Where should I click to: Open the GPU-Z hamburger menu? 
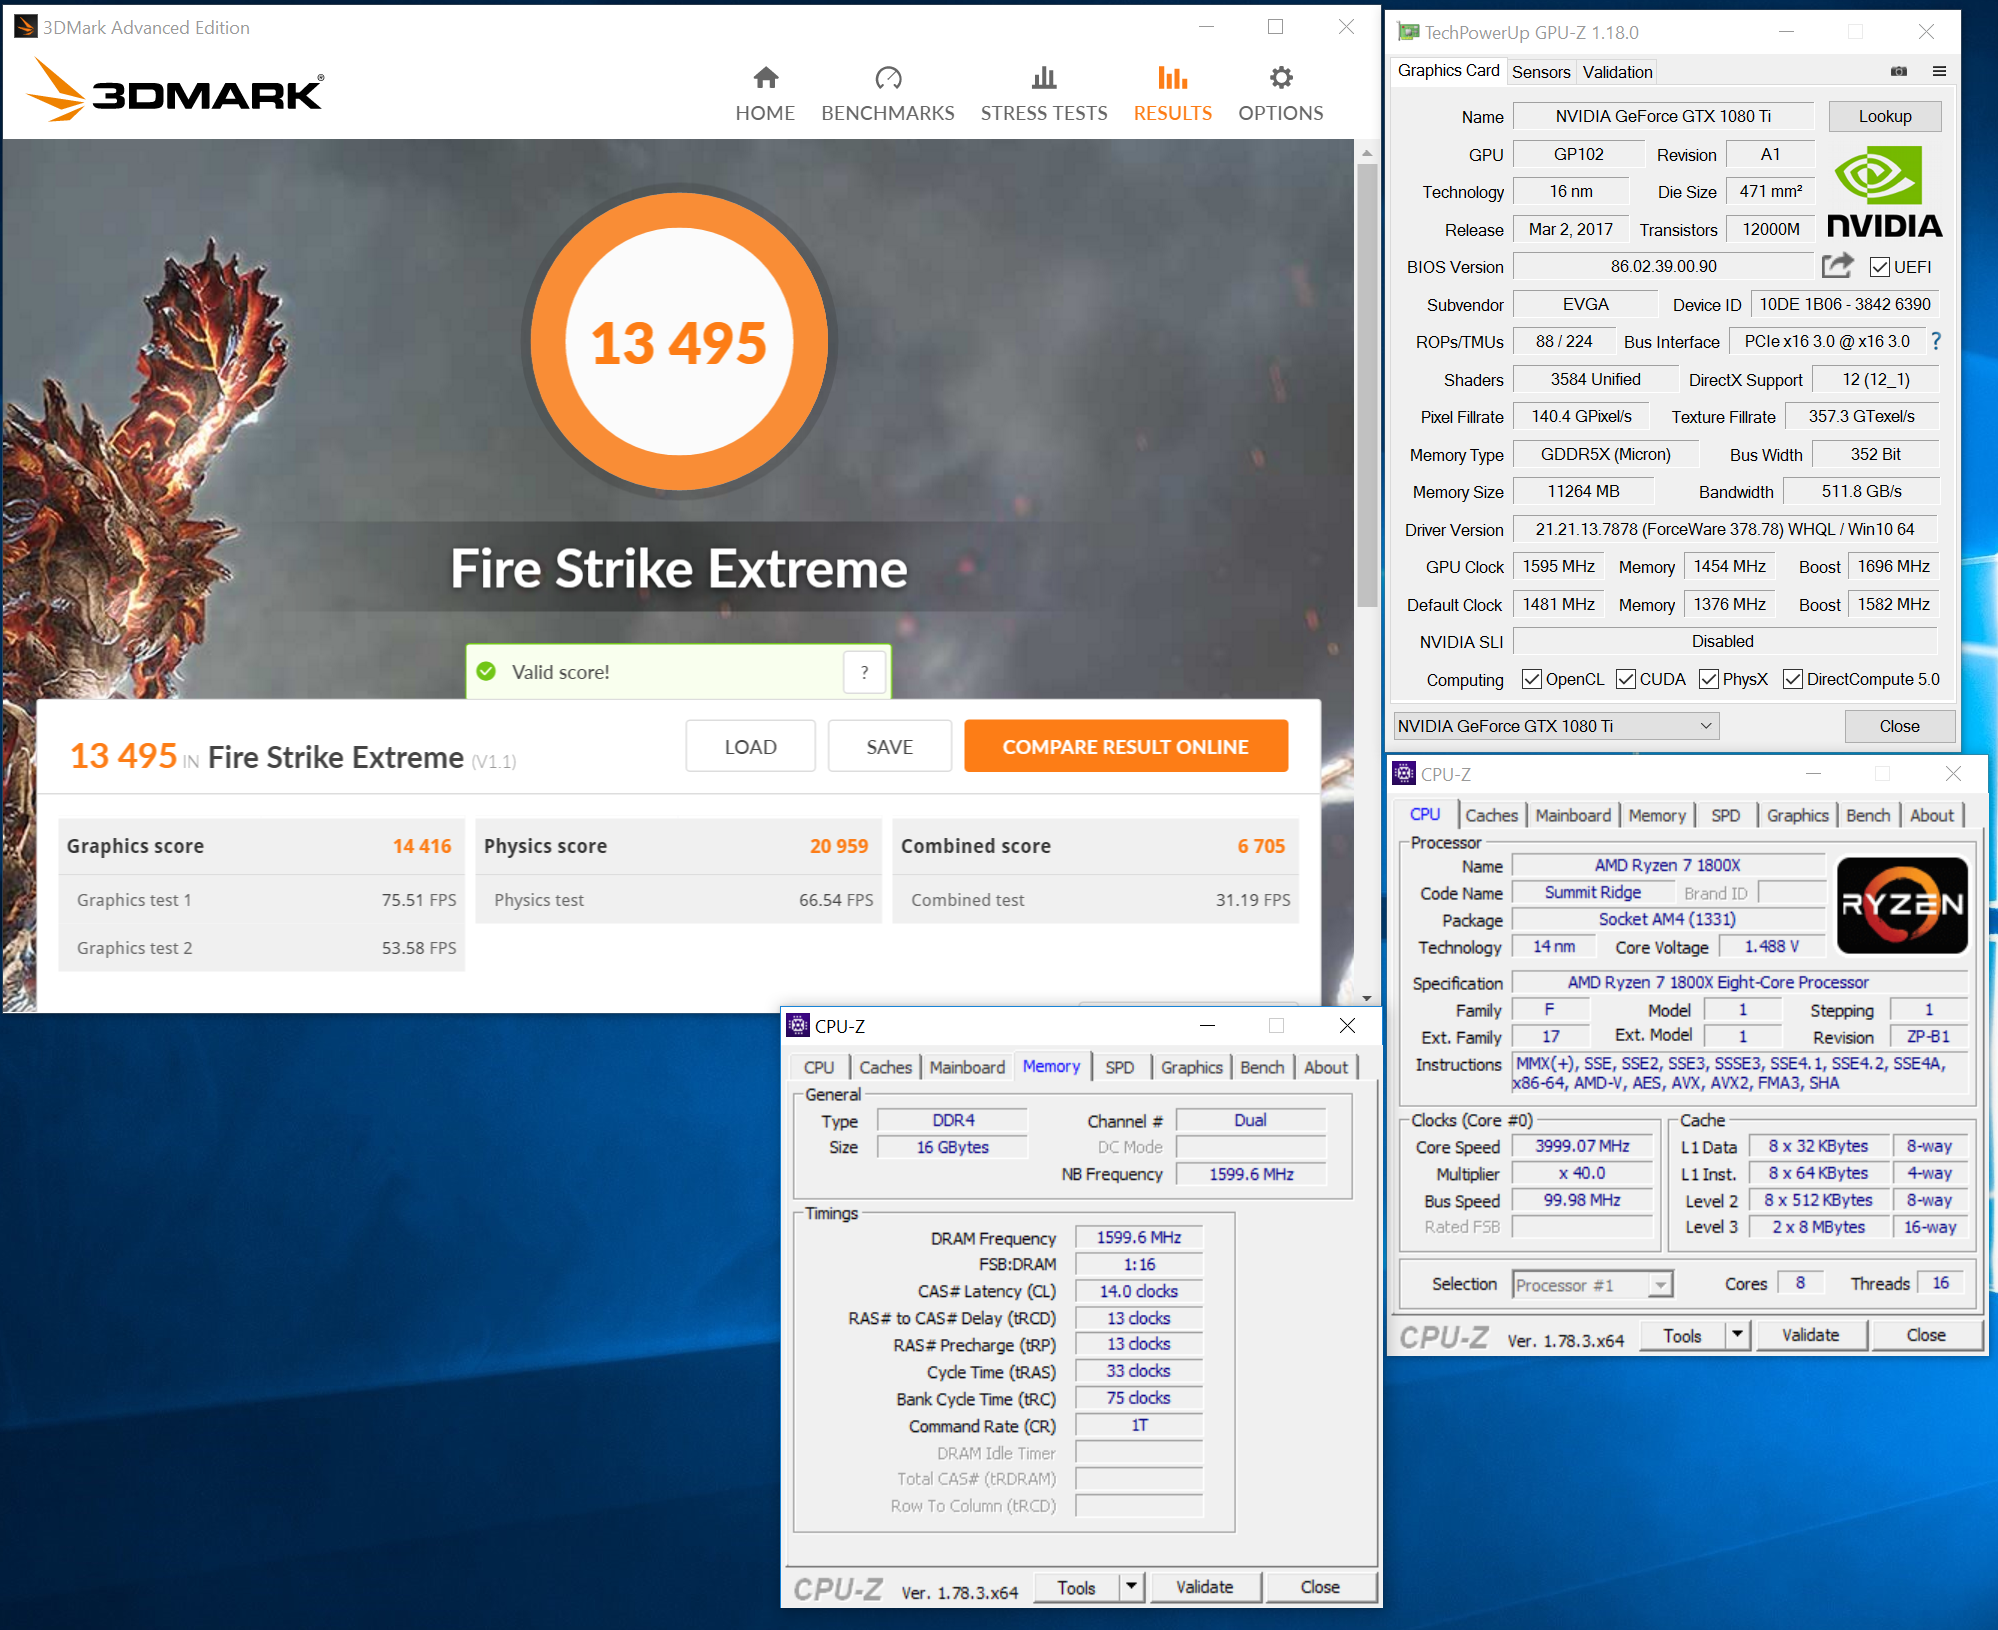coord(1939,71)
